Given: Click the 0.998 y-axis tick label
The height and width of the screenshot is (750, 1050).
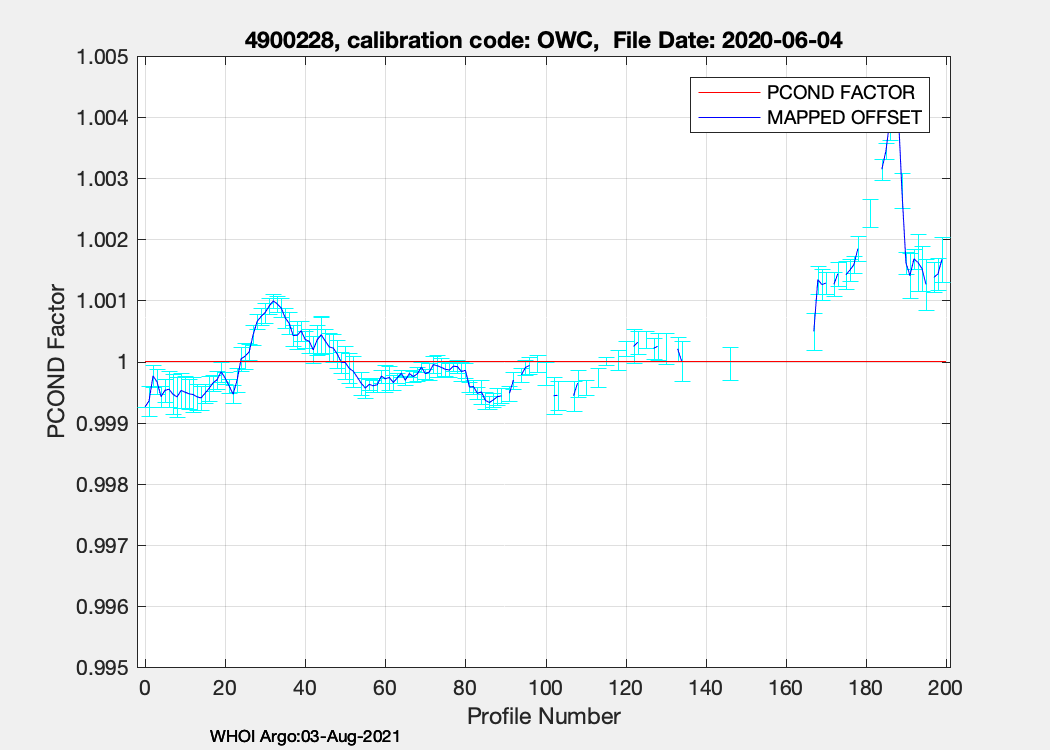Looking at the screenshot, I should (104, 485).
